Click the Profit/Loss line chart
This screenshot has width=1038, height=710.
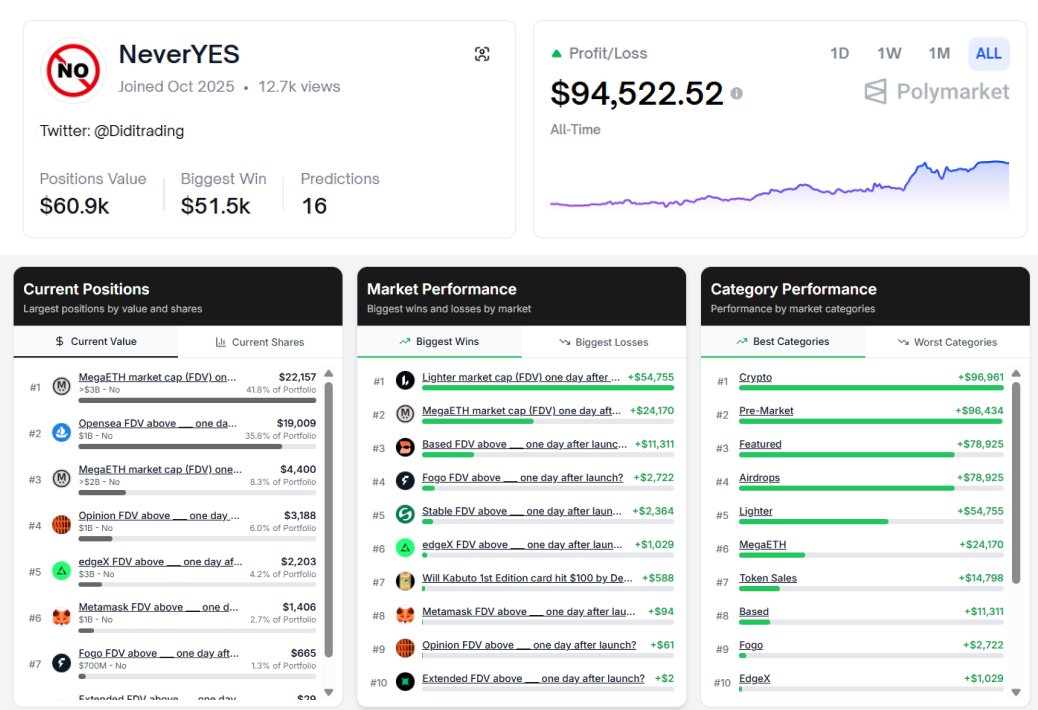tap(780, 184)
